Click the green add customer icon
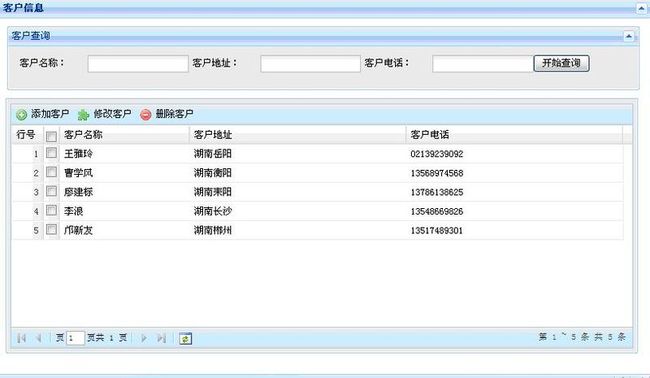The width and height of the screenshot is (650, 378). [x=22, y=114]
